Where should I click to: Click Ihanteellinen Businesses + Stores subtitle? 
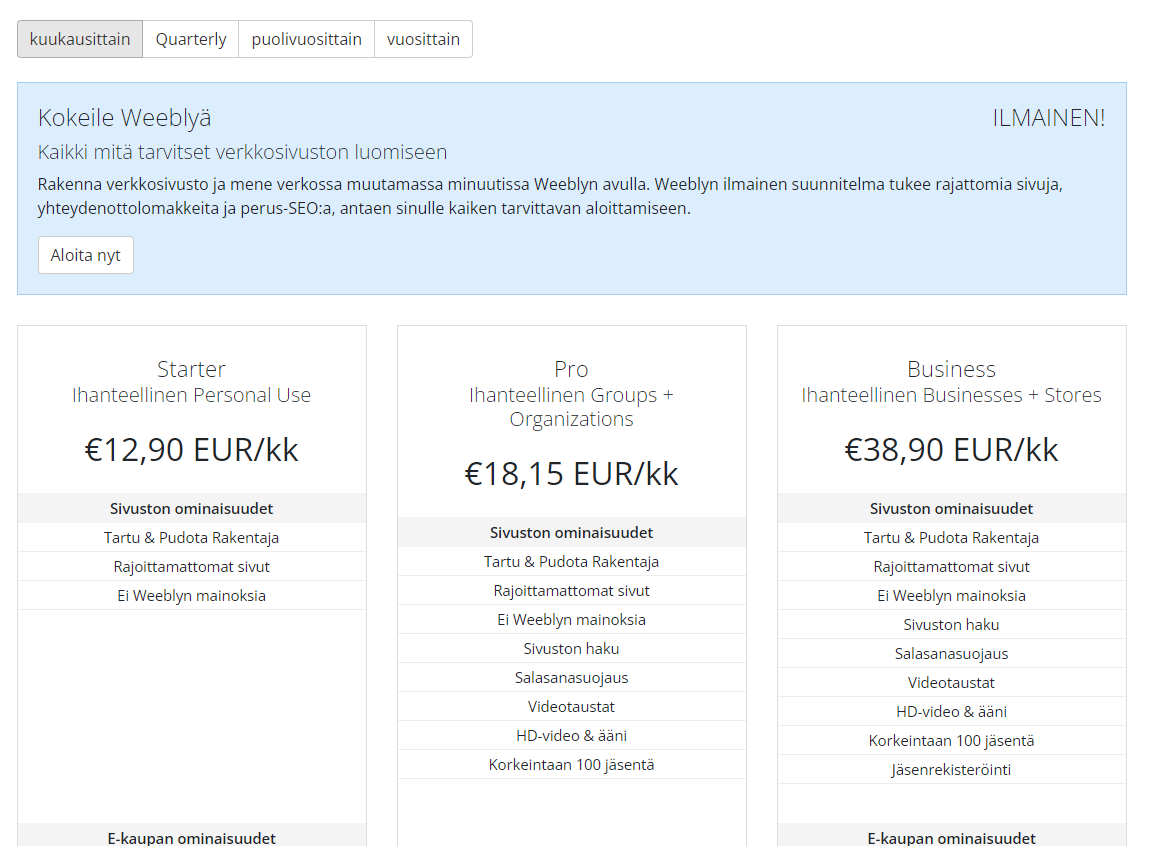coord(951,395)
